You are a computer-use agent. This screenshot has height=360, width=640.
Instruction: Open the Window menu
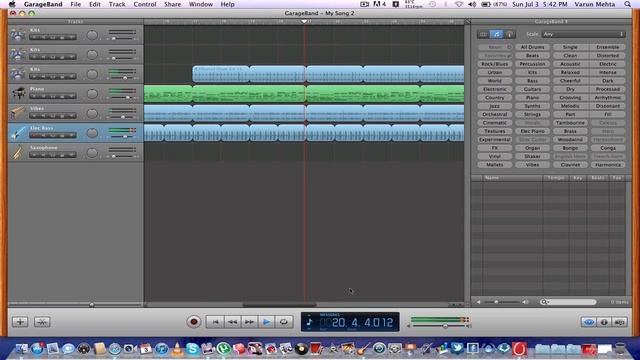pyautogui.click(x=201, y=4)
